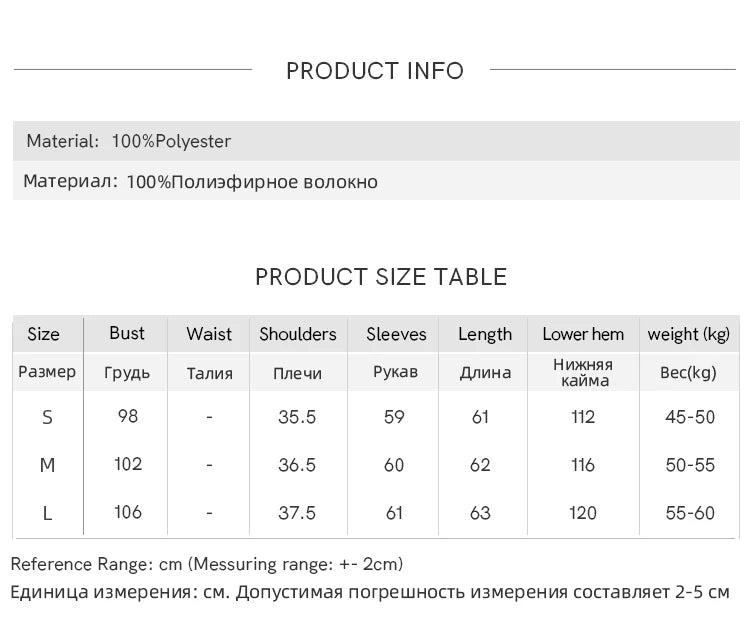The image size is (750, 629).
Task: Click the Bust column header
Action: 127,333
